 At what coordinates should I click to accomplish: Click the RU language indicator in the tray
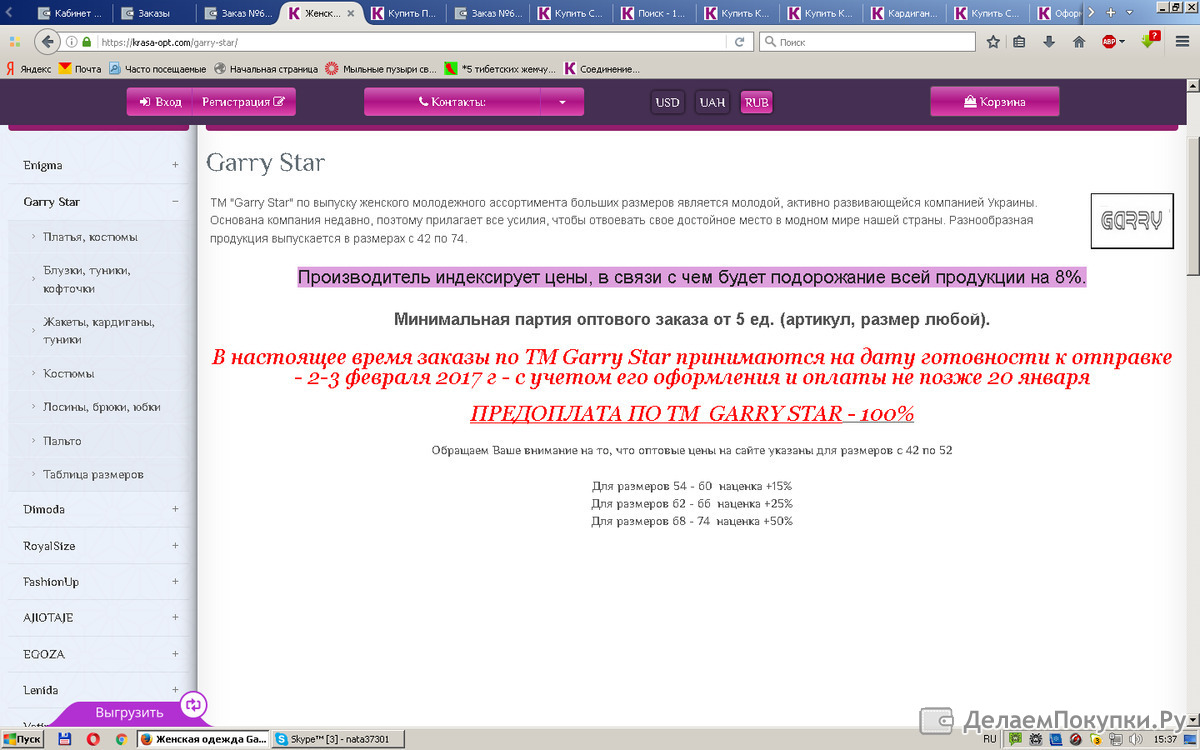click(x=990, y=739)
